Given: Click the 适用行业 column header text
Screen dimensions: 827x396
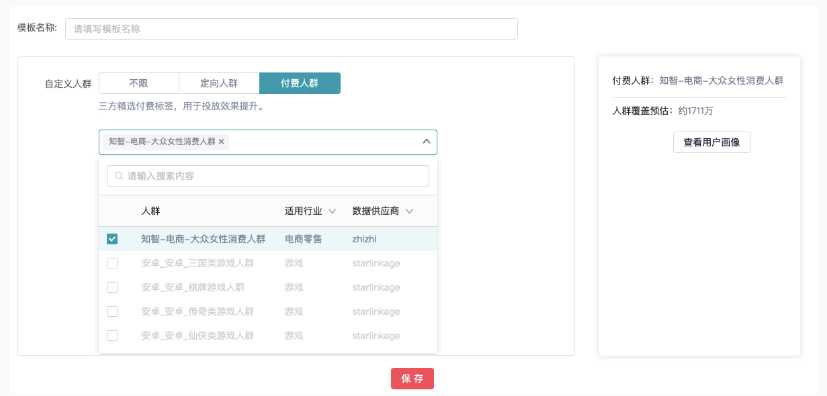Looking at the screenshot, I should [303, 211].
